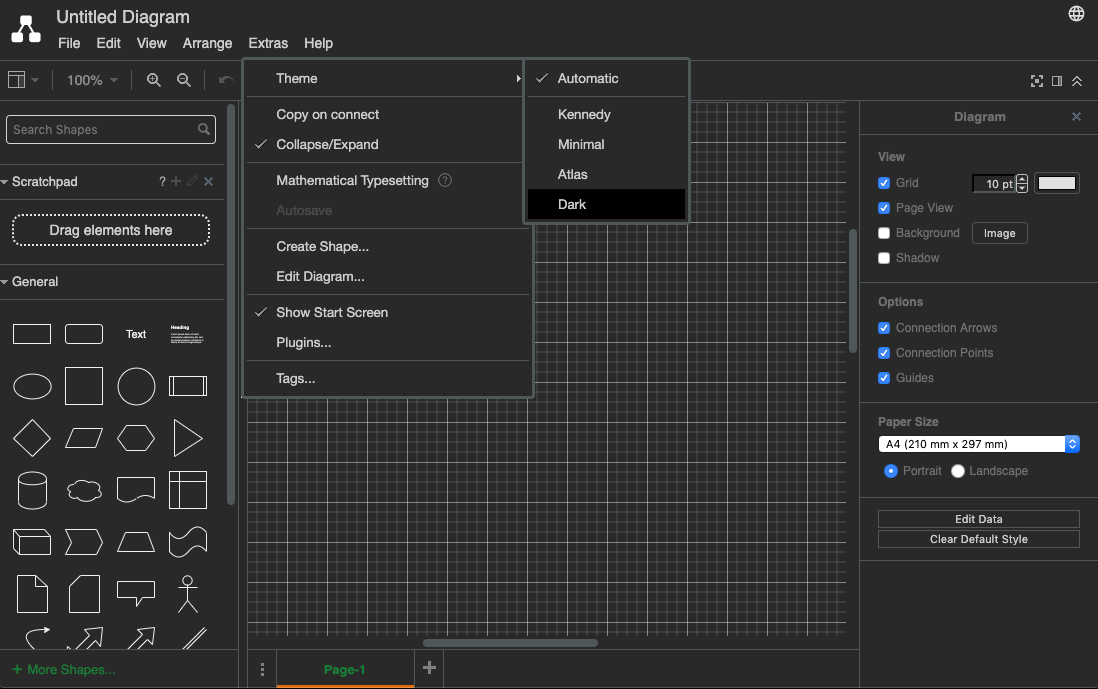Select the Actor stick figure shape
1098x689 pixels.
[188, 594]
